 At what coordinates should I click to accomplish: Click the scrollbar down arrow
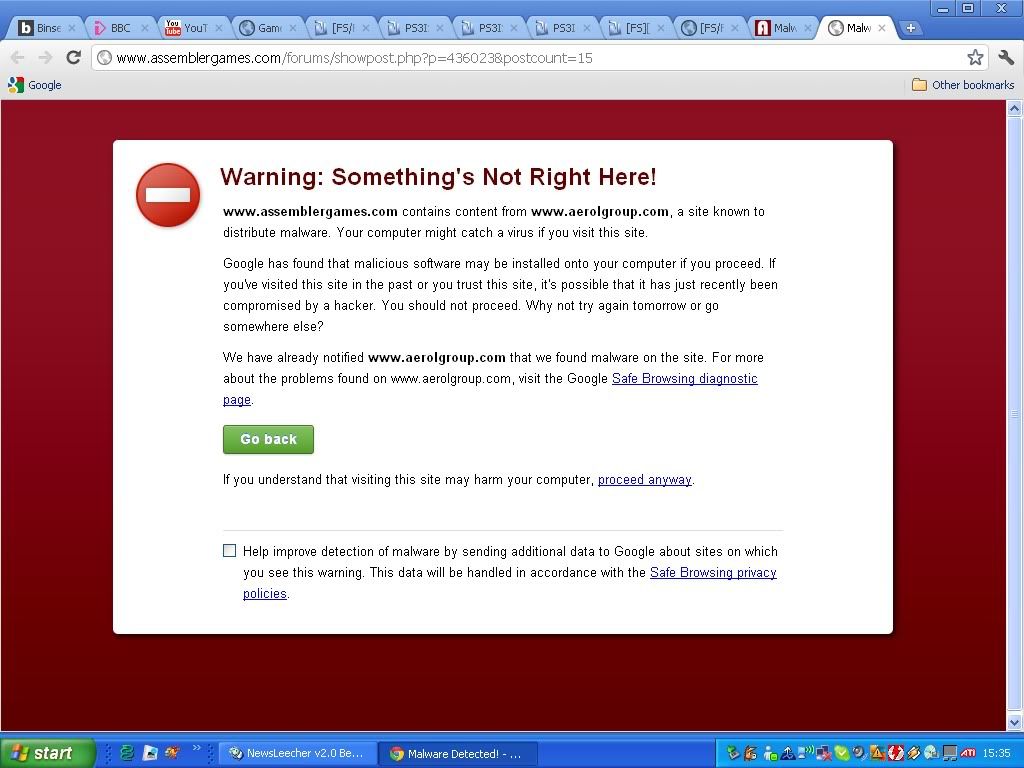tap(1014, 722)
